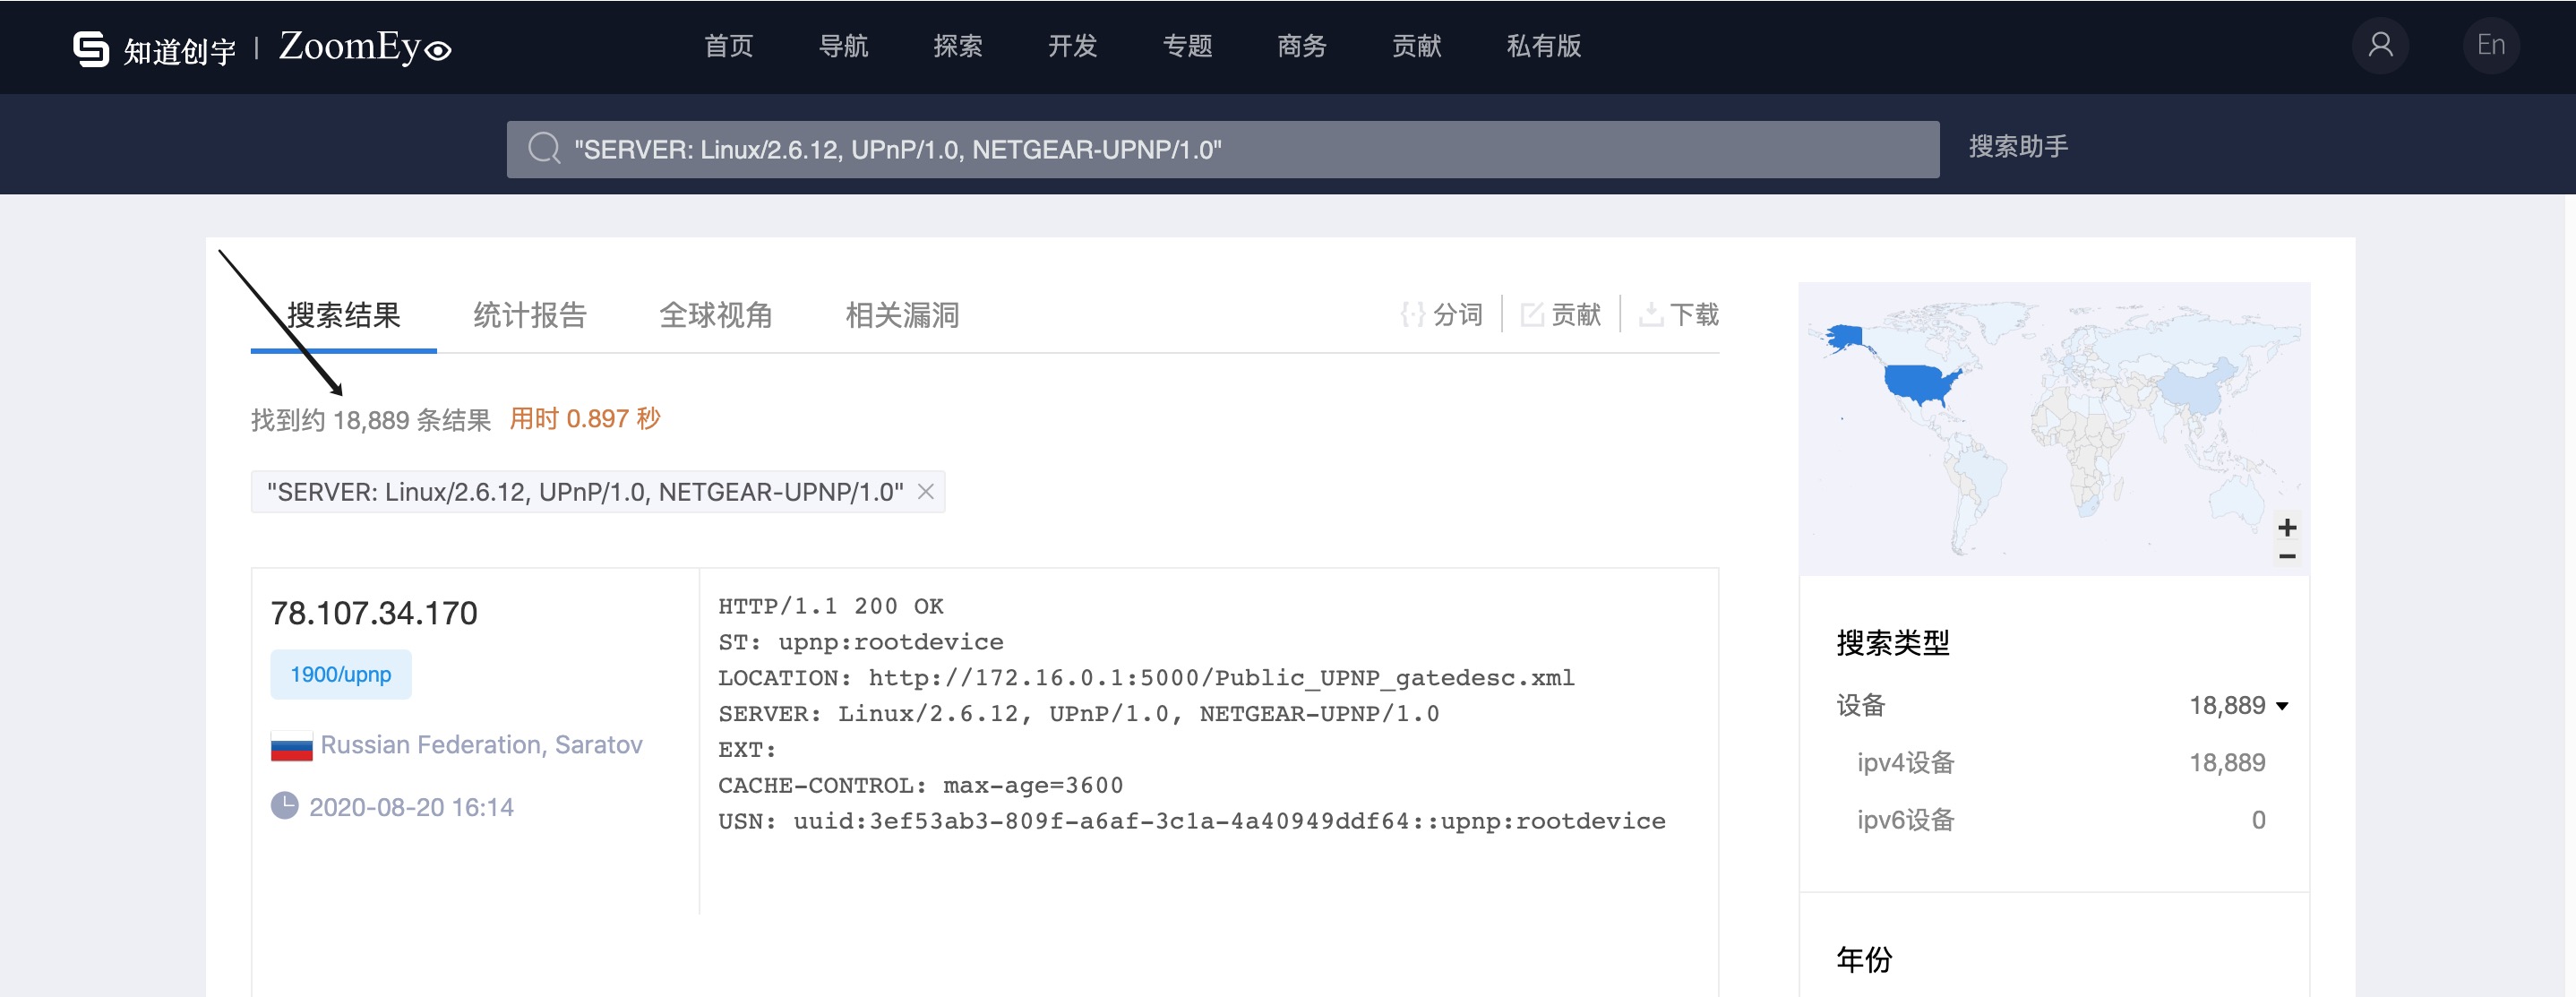Open IP address 78.107.34.170
Screen dimensions: 2576x997
(x=374, y=613)
